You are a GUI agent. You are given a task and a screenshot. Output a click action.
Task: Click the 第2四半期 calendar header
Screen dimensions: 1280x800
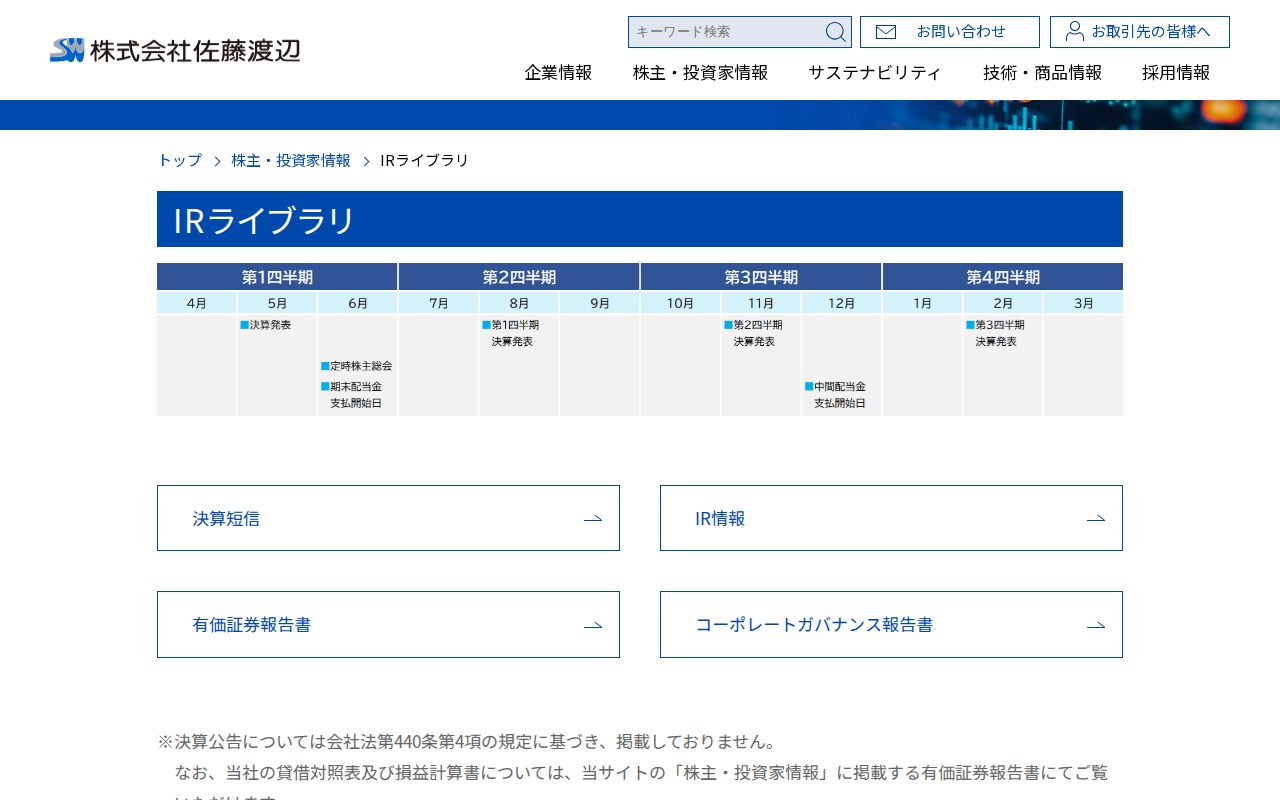coord(519,277)
